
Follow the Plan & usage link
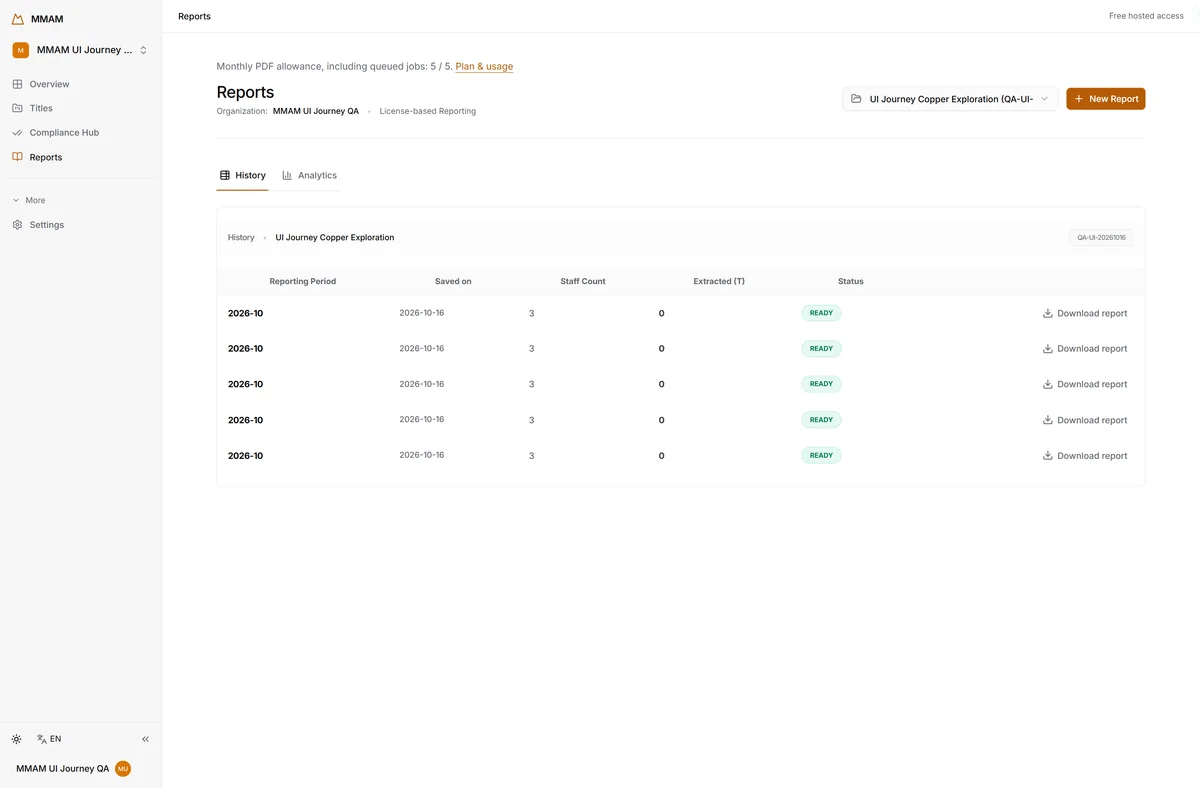click(484, 67)
